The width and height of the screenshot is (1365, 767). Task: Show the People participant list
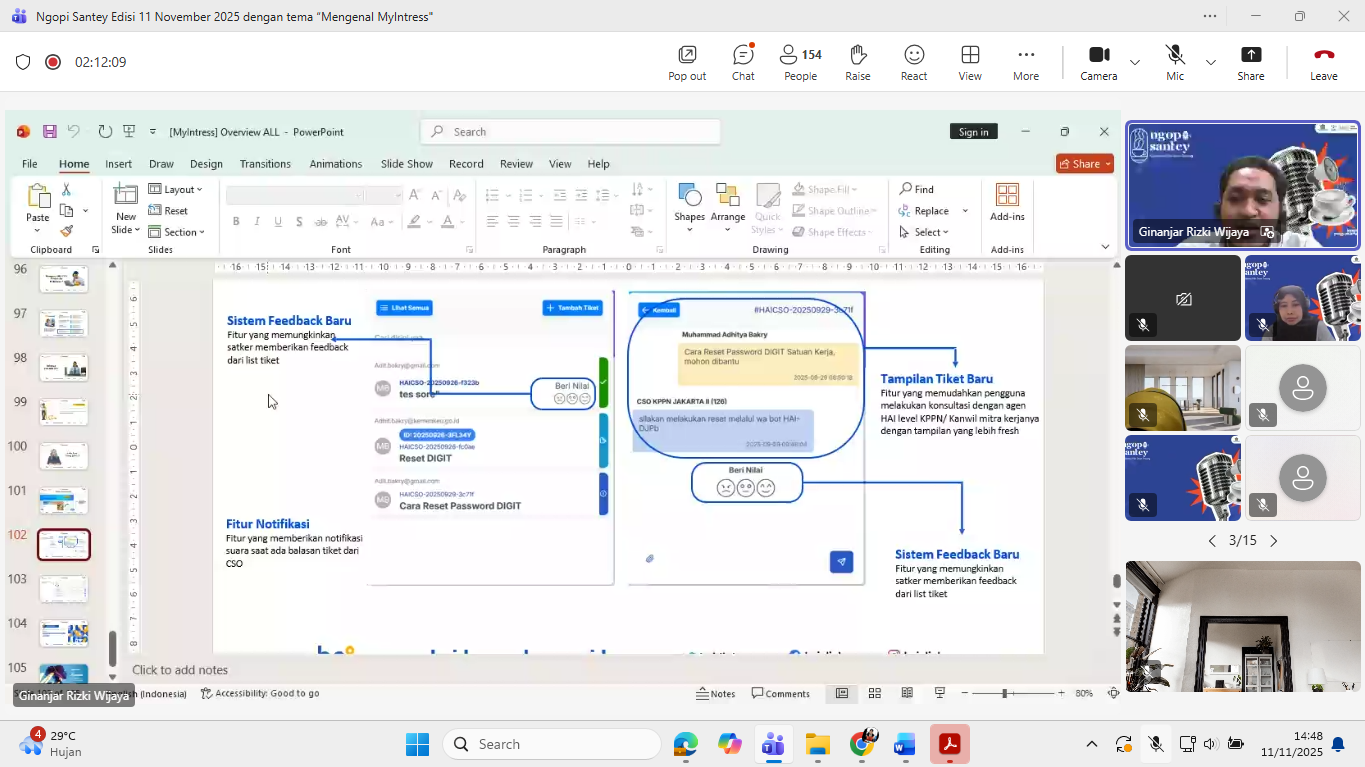800,62
